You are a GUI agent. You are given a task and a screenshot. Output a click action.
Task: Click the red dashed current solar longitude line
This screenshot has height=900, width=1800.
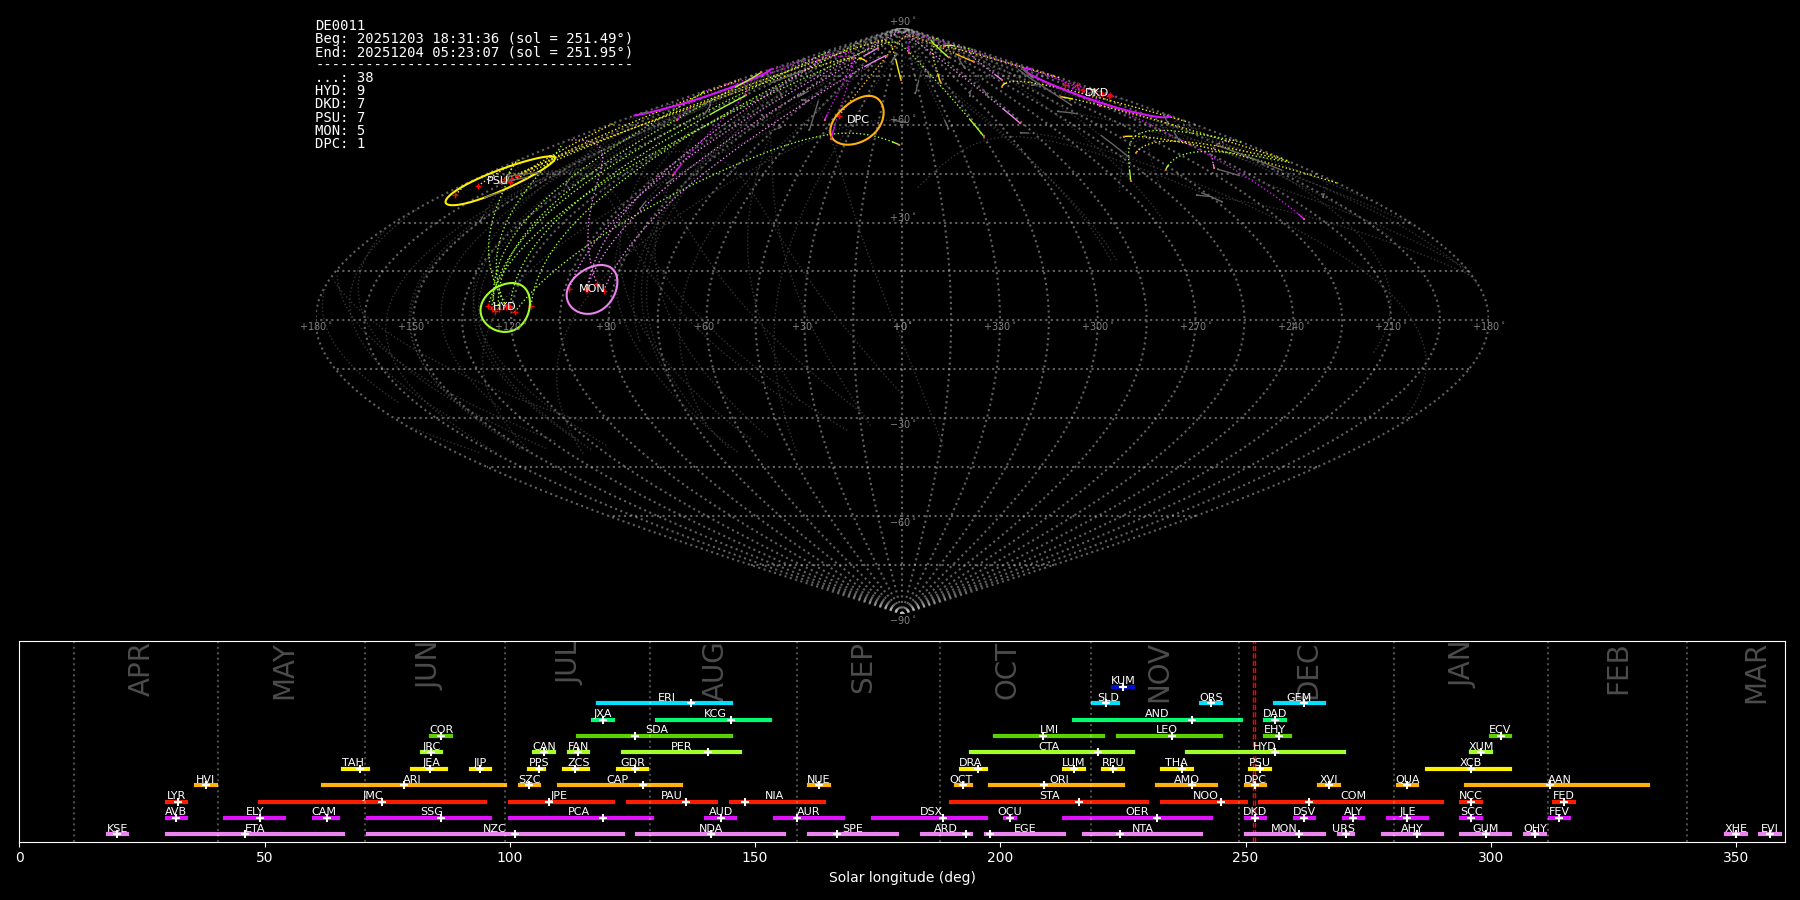tap(1254, 741)
